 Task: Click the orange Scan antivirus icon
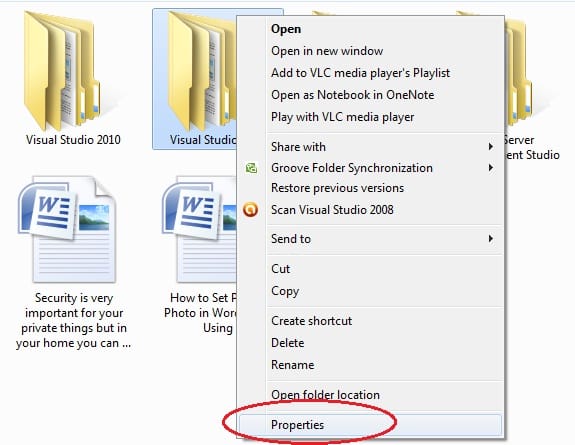(250, 210)
